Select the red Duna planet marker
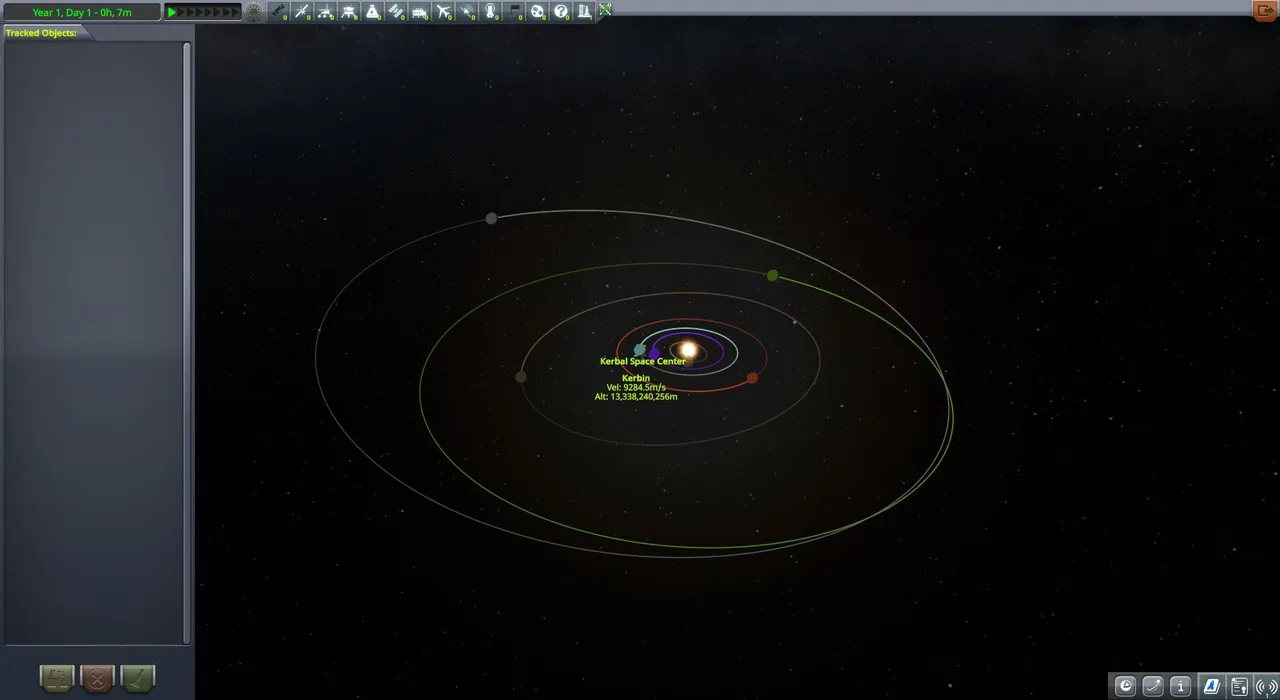 (752, 378)
